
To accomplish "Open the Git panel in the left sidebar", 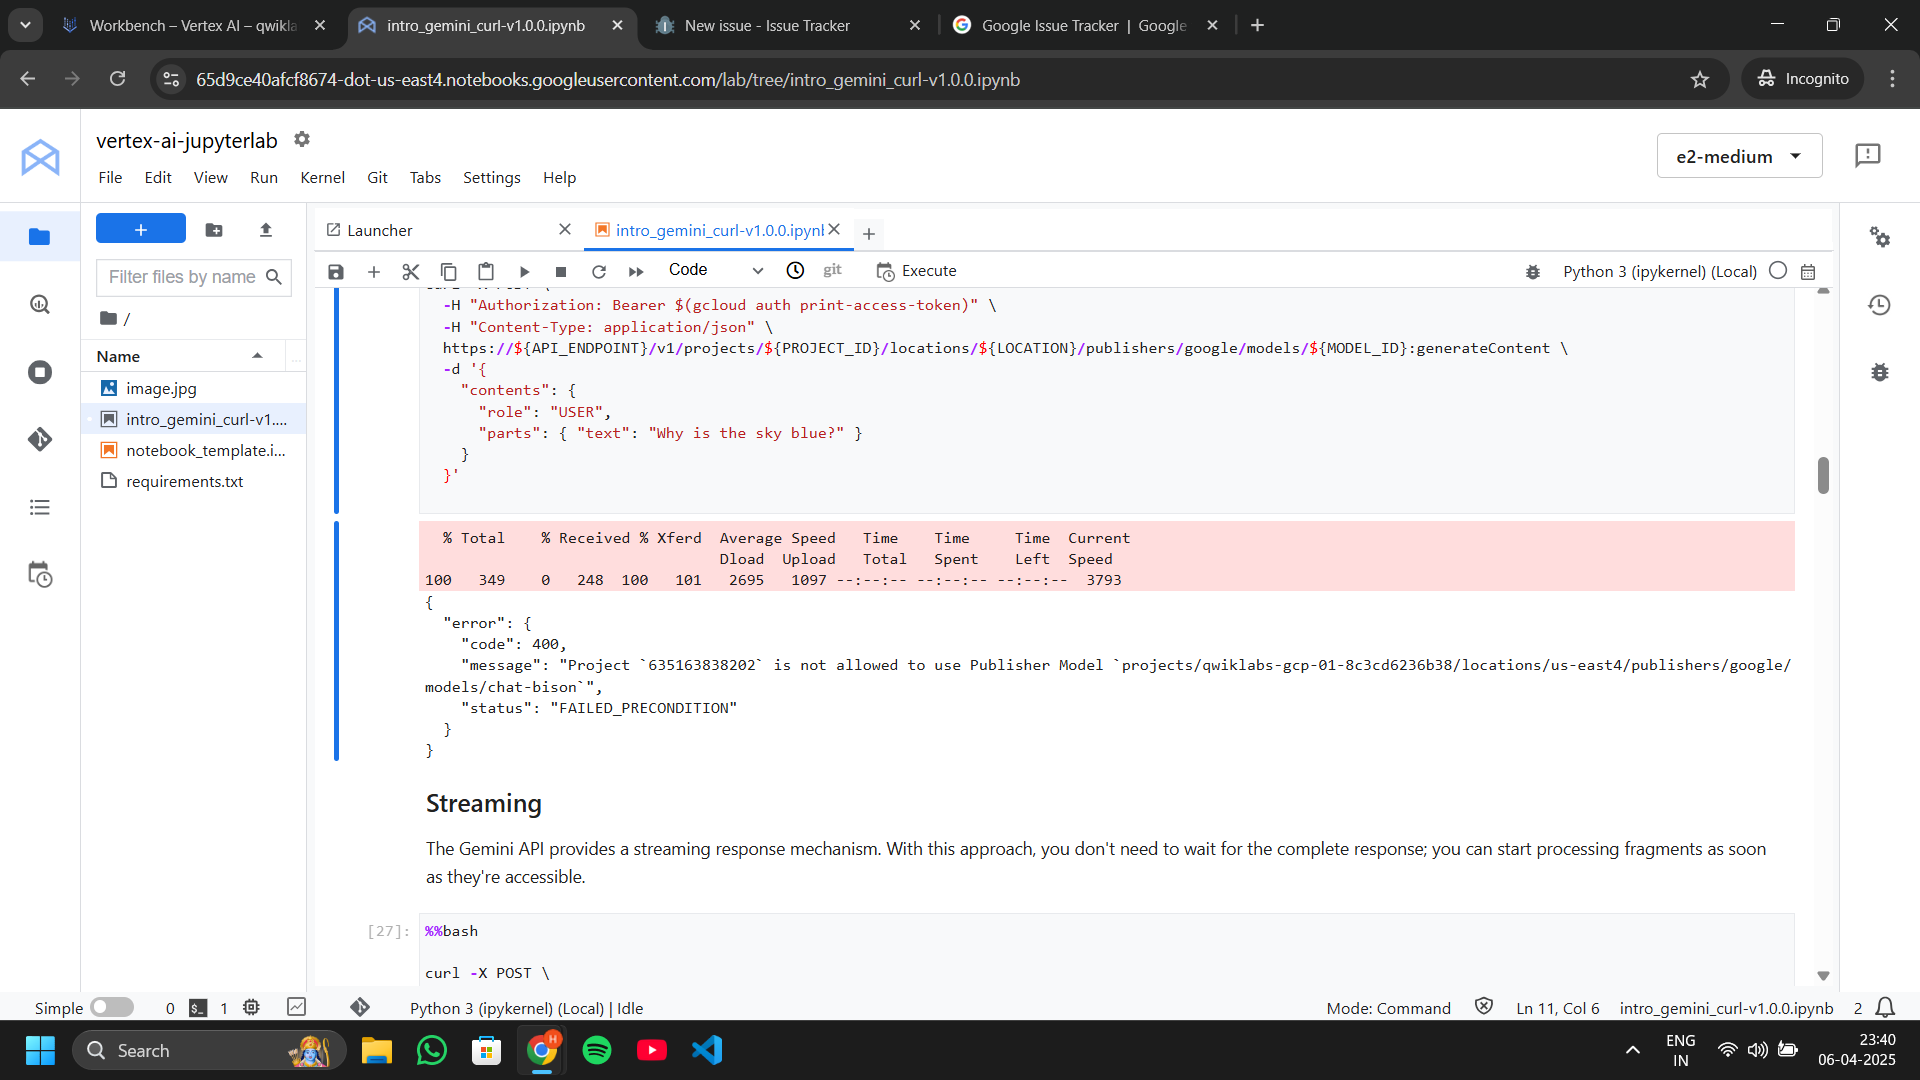I will (40, 439).
